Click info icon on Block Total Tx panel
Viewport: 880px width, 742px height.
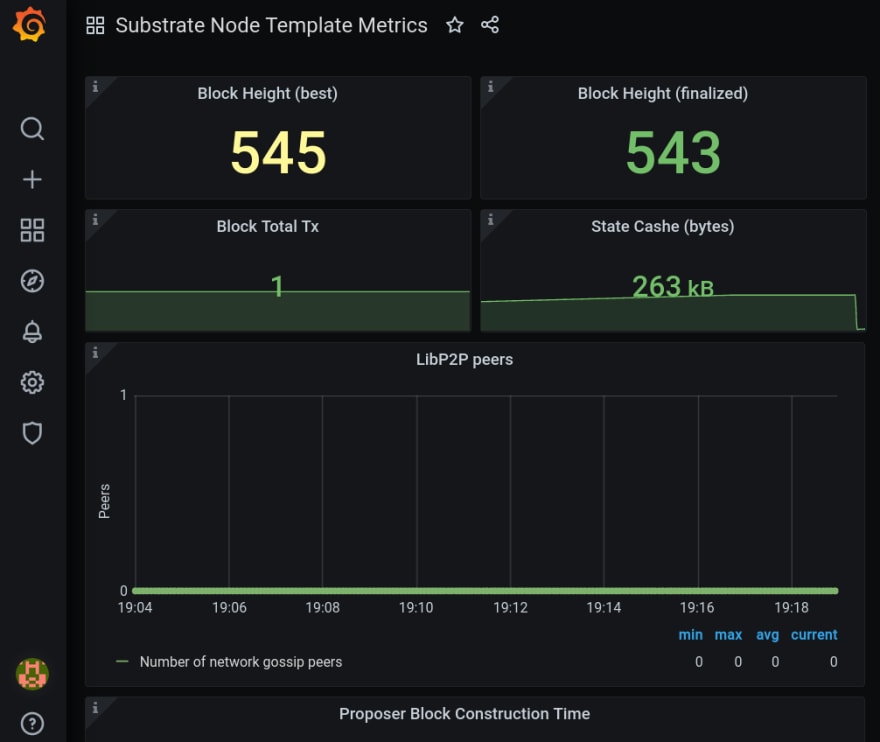[95, 219]
